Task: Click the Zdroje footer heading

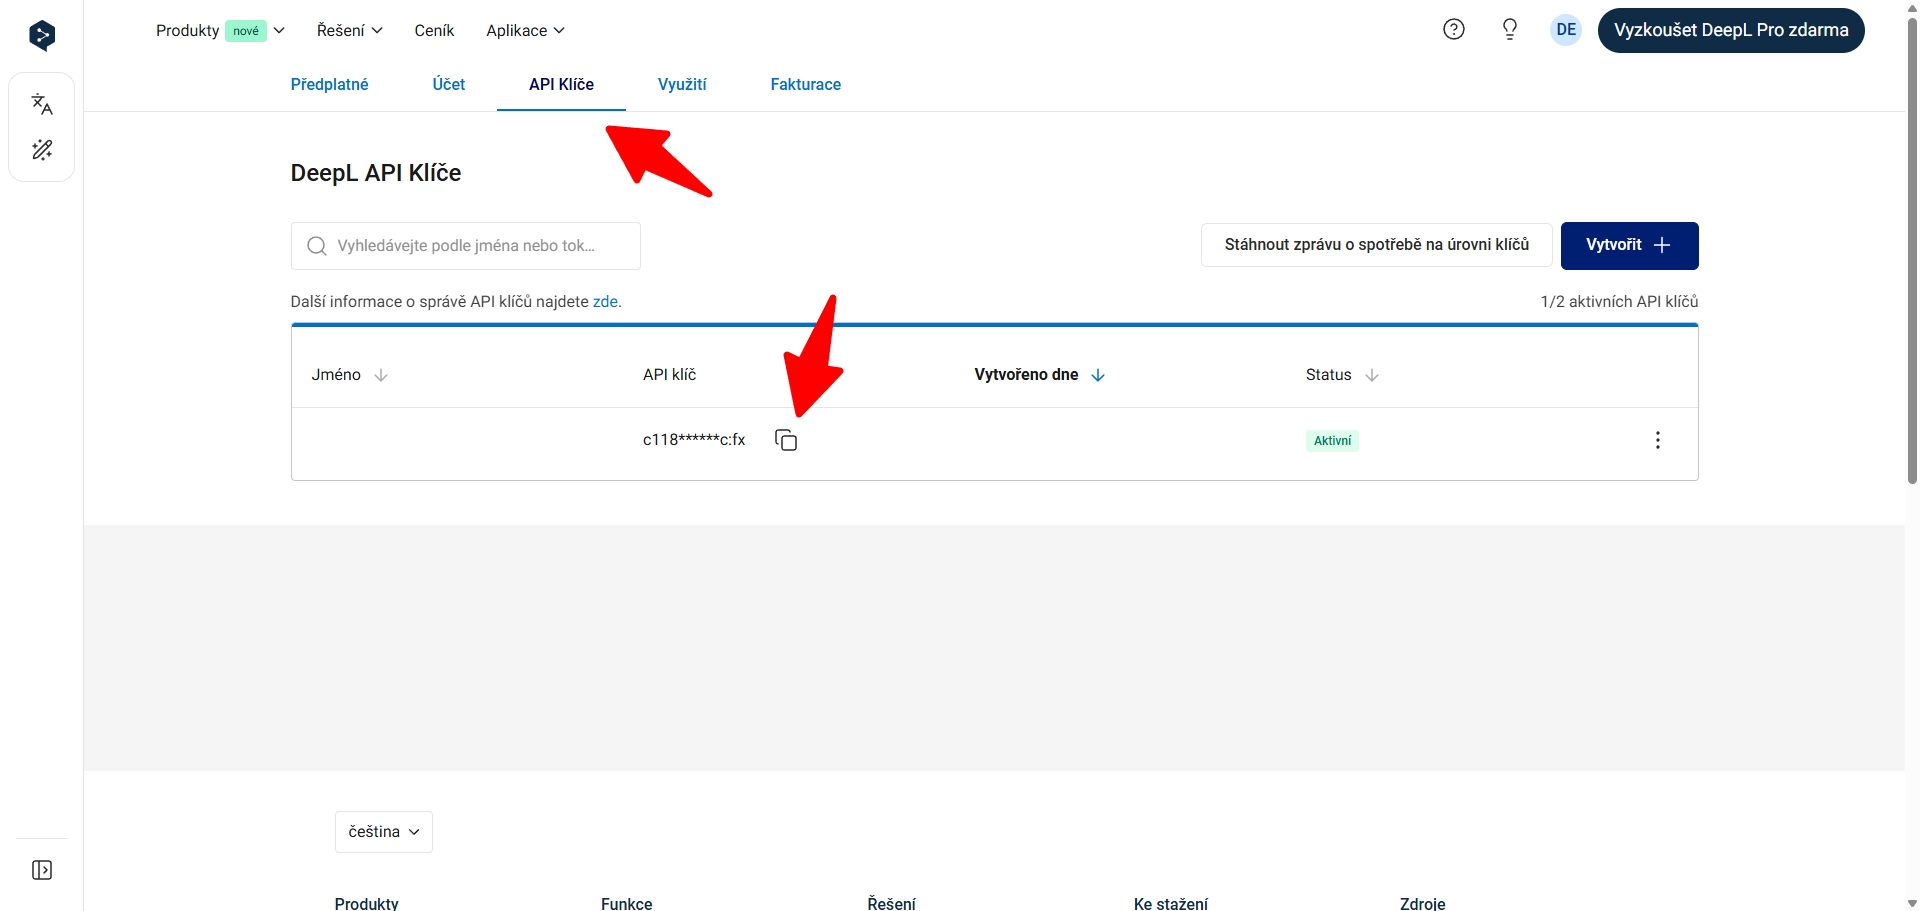Action: click(x=1423, y=903)
